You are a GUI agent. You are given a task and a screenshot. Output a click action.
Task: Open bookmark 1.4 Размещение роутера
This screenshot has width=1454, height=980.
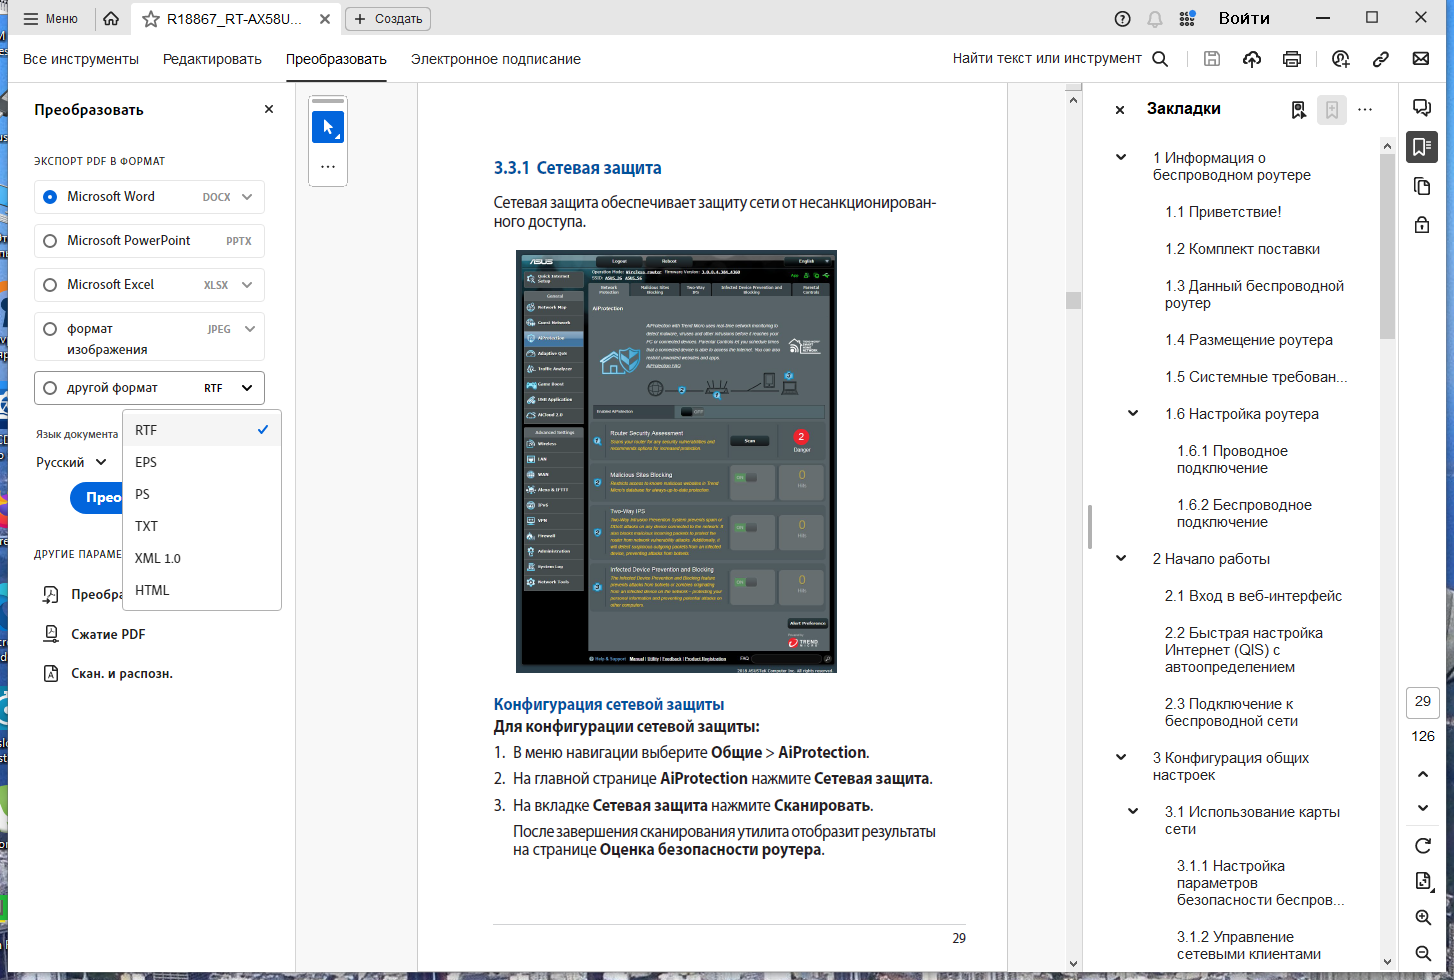click(x=1249, y=340)
